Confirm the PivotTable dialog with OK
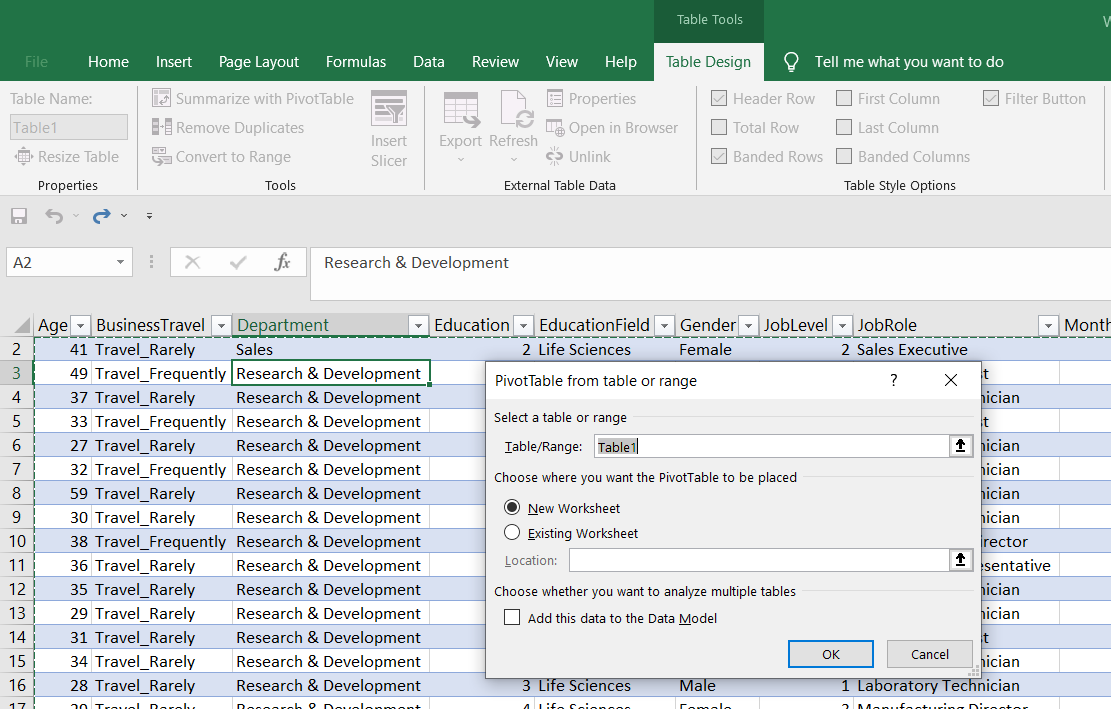The image size is (1111, 709). [x=830, y=654]
